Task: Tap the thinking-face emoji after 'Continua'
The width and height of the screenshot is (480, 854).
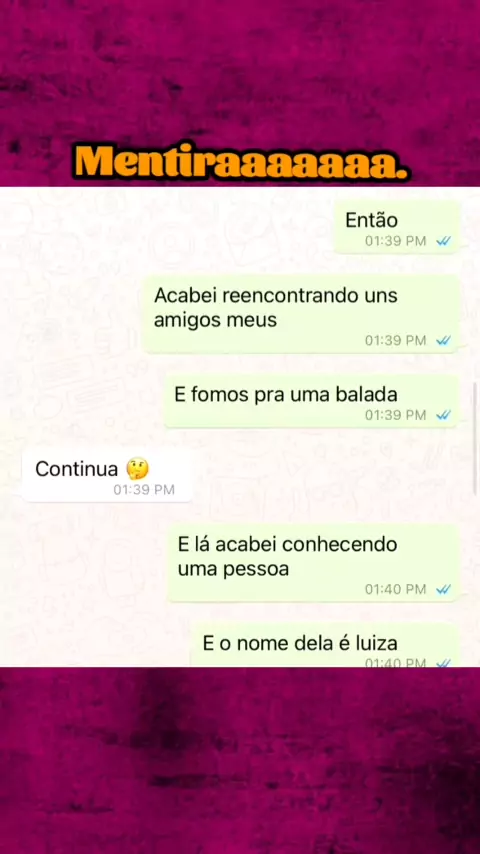Action: click(x=137, y=469)
